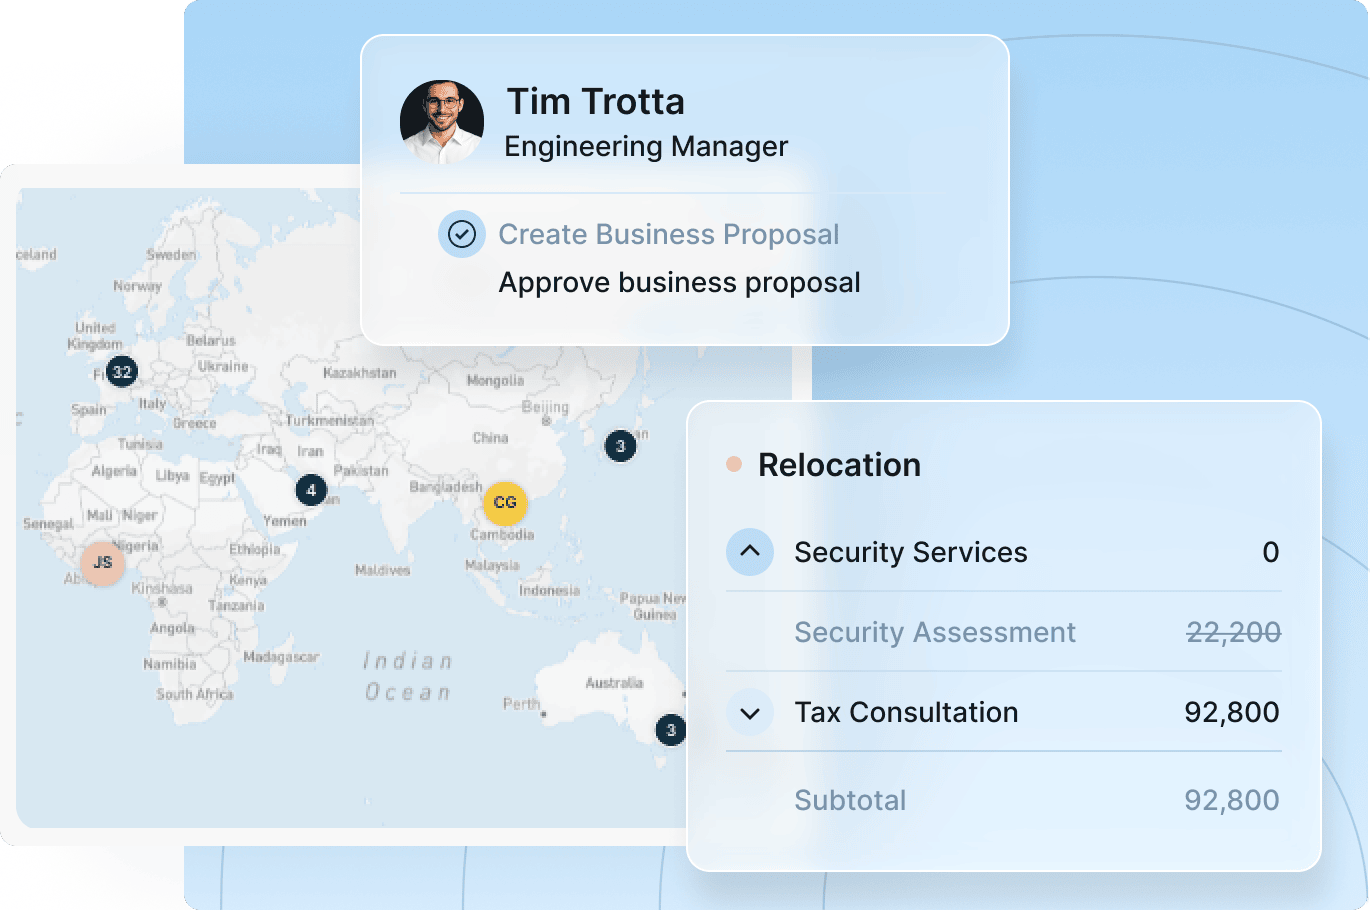The image size is (1370, 910).
Task: Click the Relocation section title
Action: (x=839, y=465)
